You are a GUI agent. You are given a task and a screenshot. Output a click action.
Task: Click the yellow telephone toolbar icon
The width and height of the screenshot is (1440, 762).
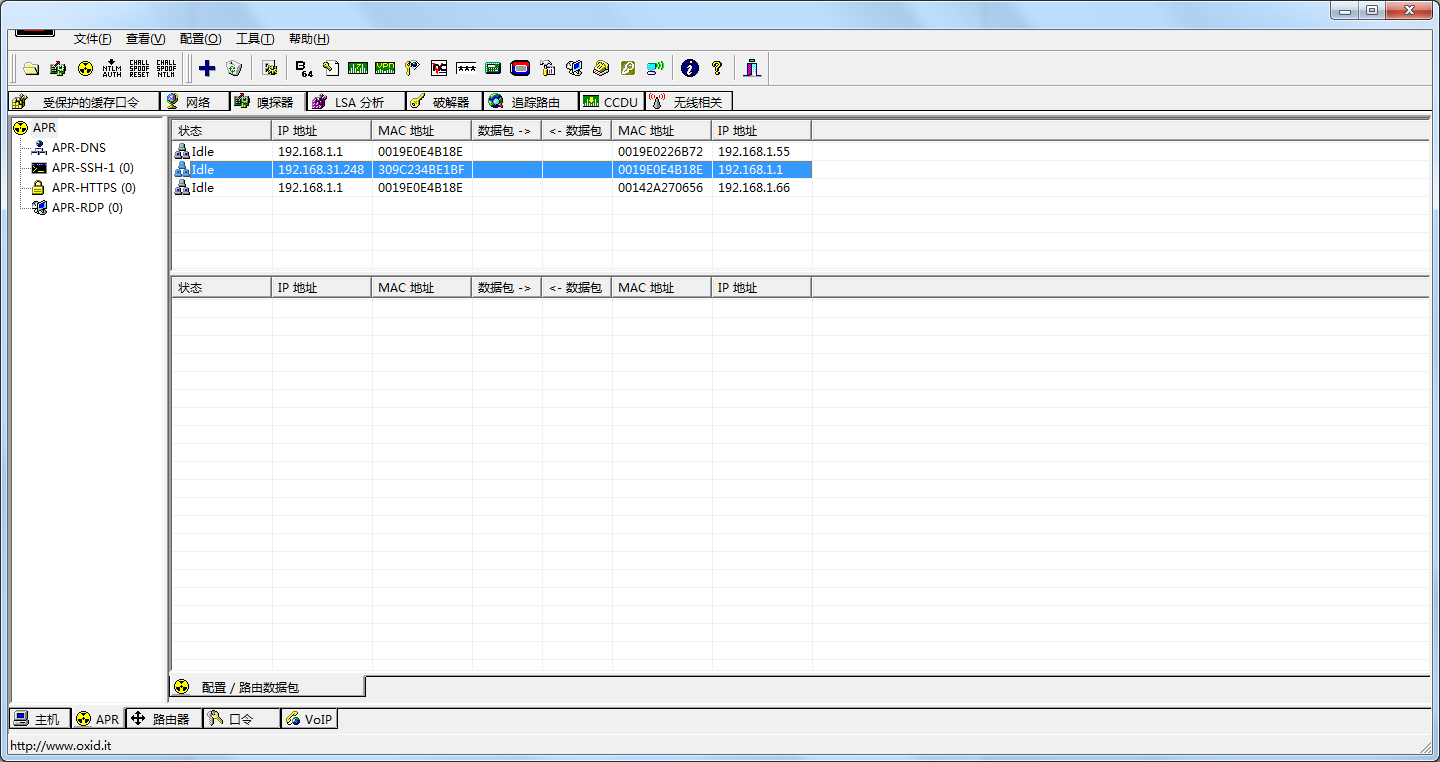pyautogui.click(x=601, y=68)
